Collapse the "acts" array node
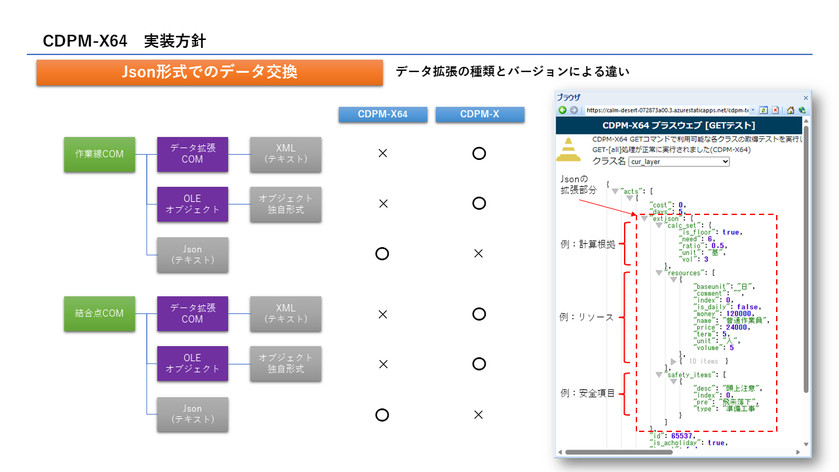This screenshot has height=472, width=839. 615,191
